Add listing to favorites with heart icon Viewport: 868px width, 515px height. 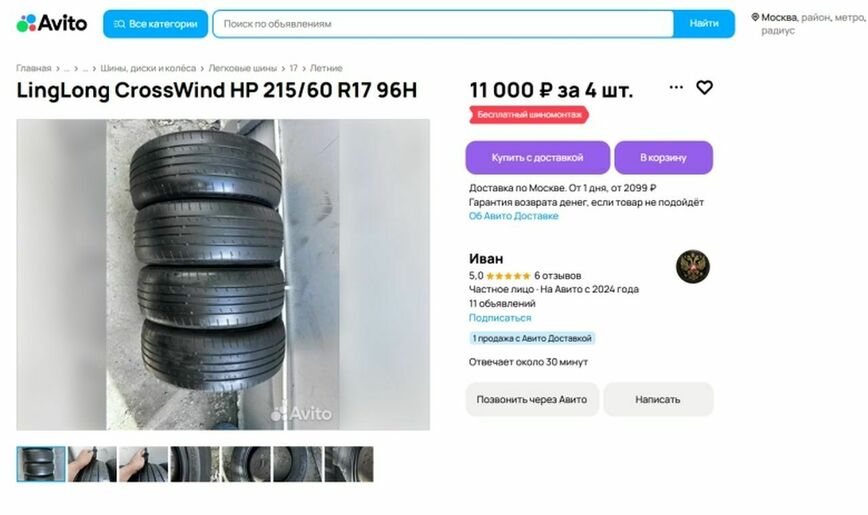click(x=704, y=87)
